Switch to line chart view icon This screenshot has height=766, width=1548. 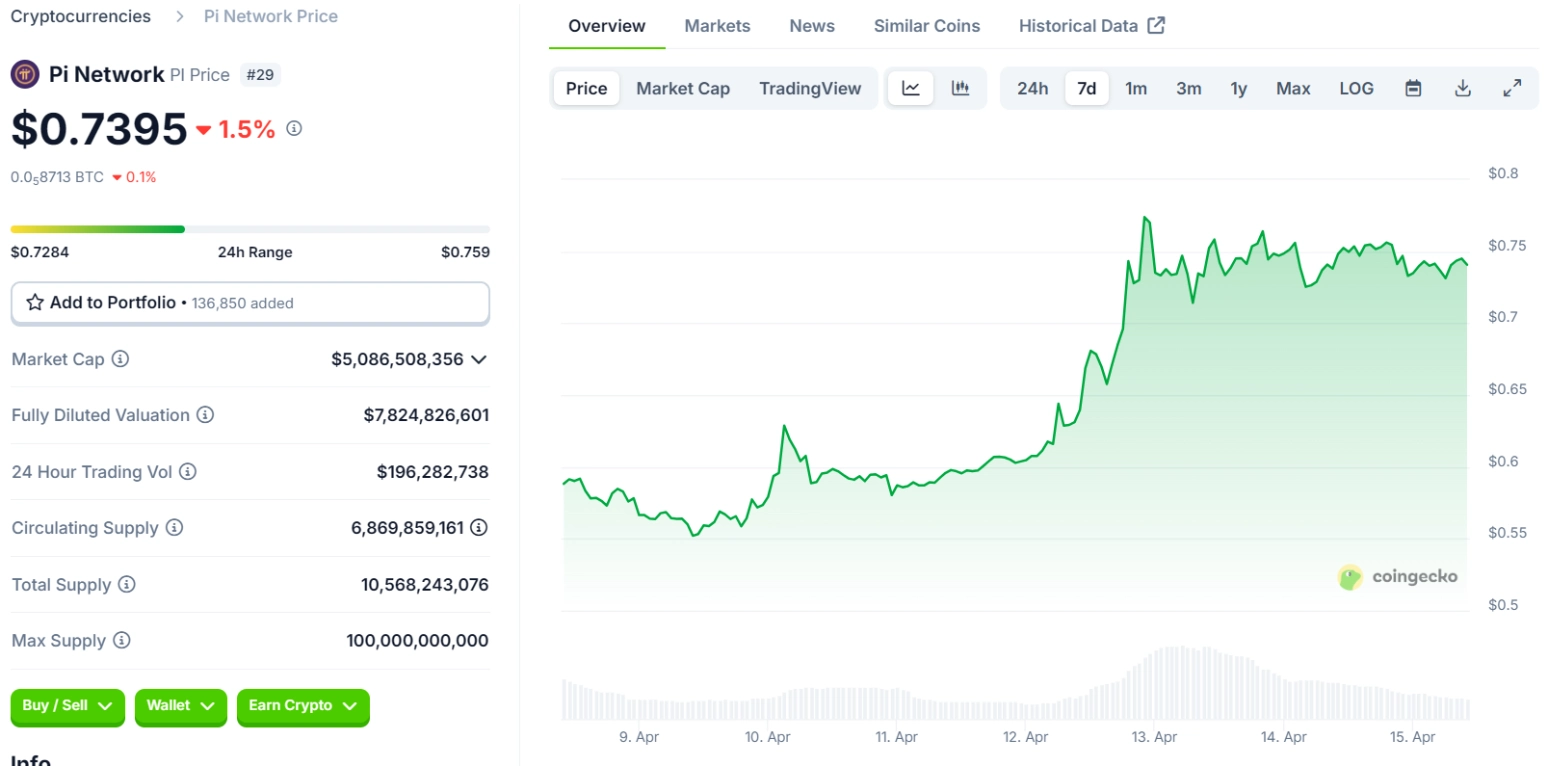[x=911, y=88]
